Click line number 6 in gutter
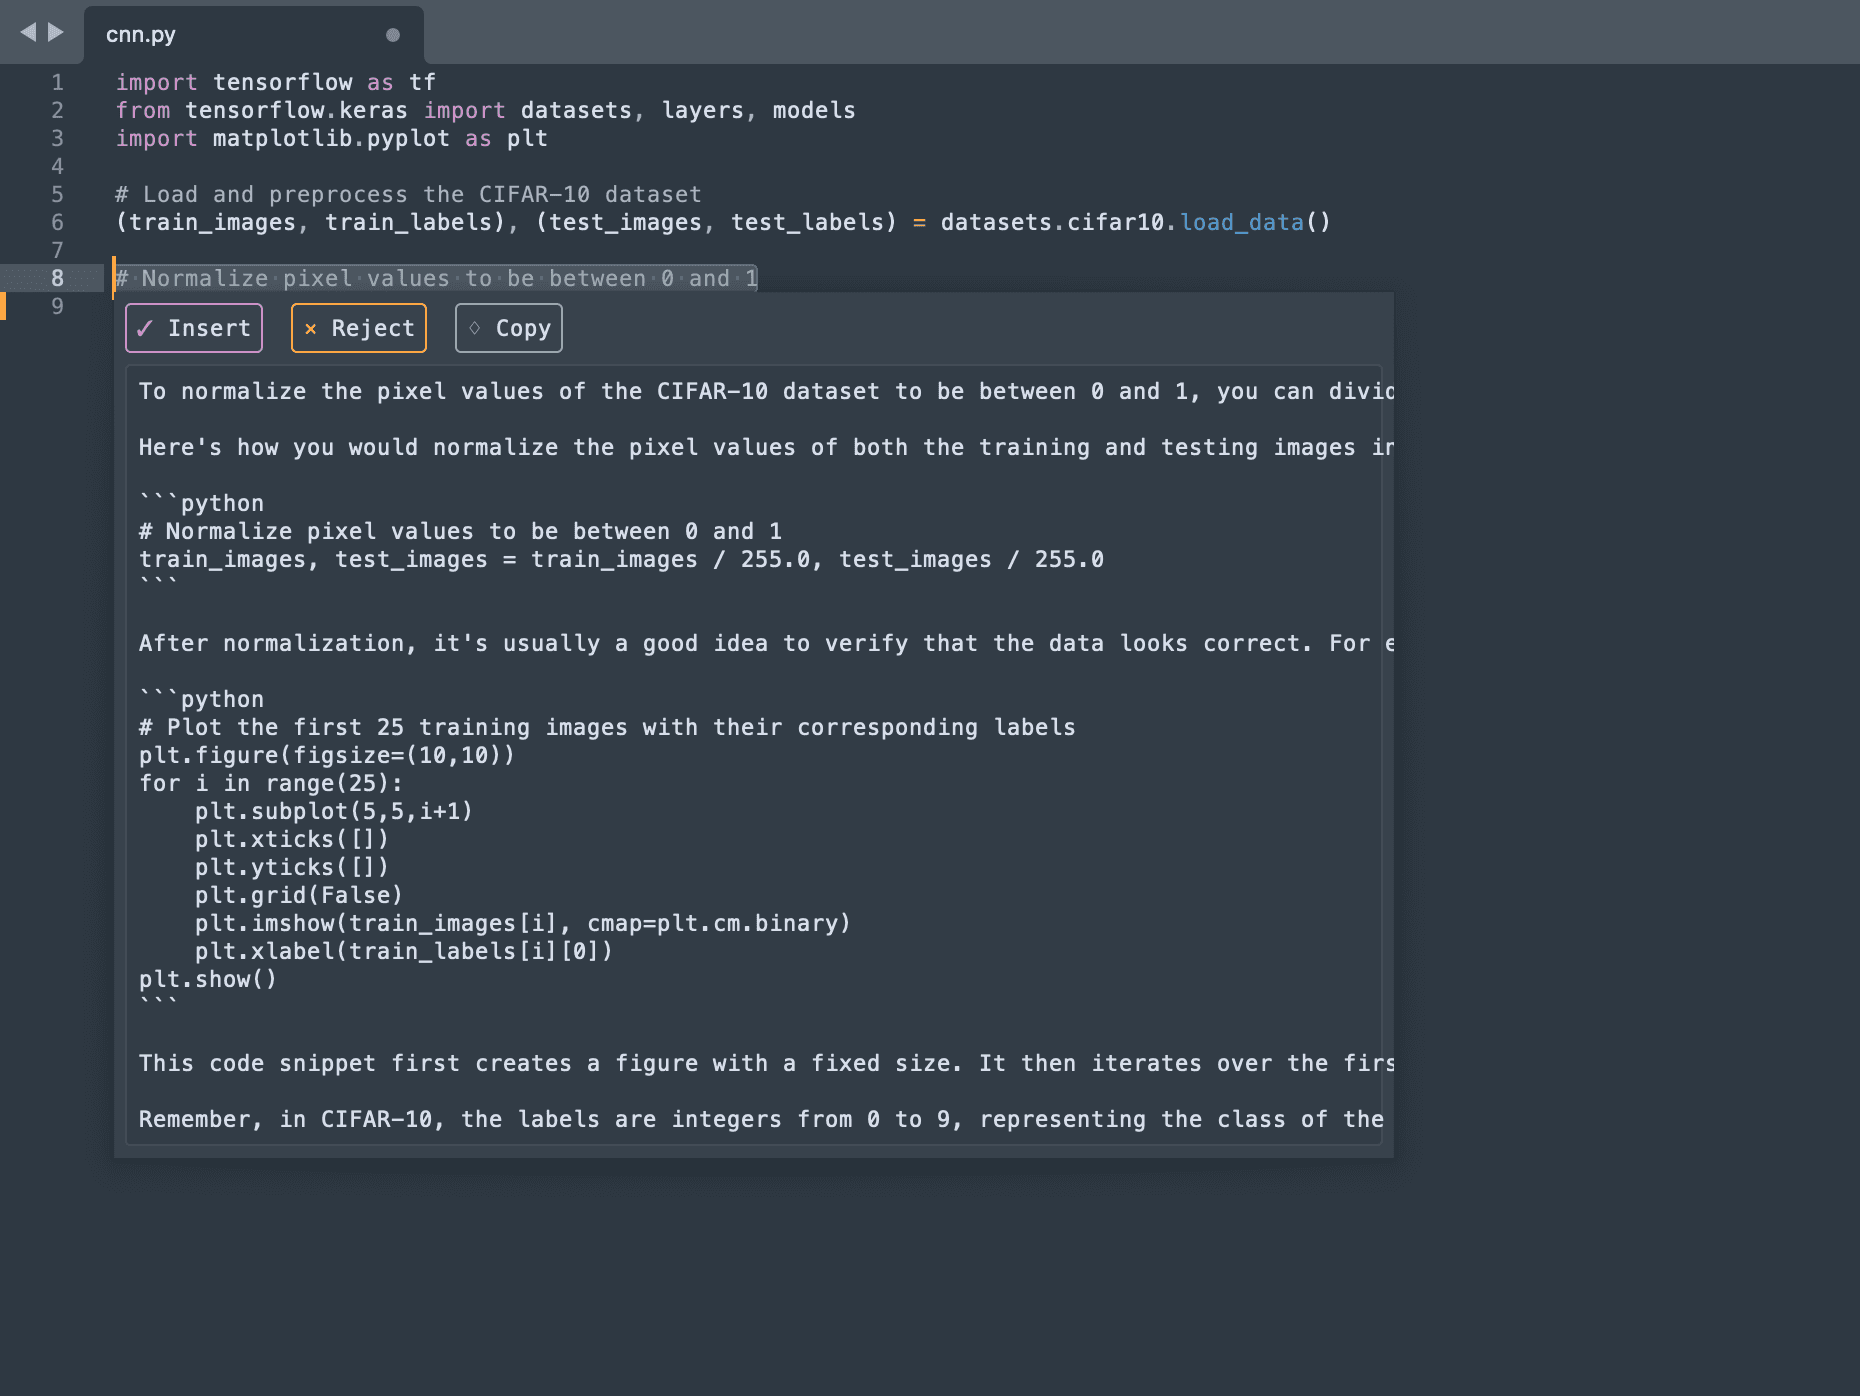The image size is (1860, 1396). pyautogui.click(x=57, y=222)
